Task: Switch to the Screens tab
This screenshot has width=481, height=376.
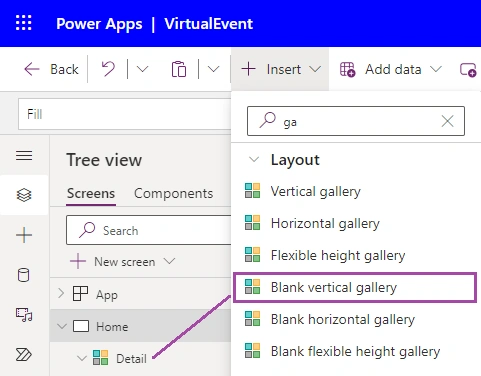Action: point(91,193)
